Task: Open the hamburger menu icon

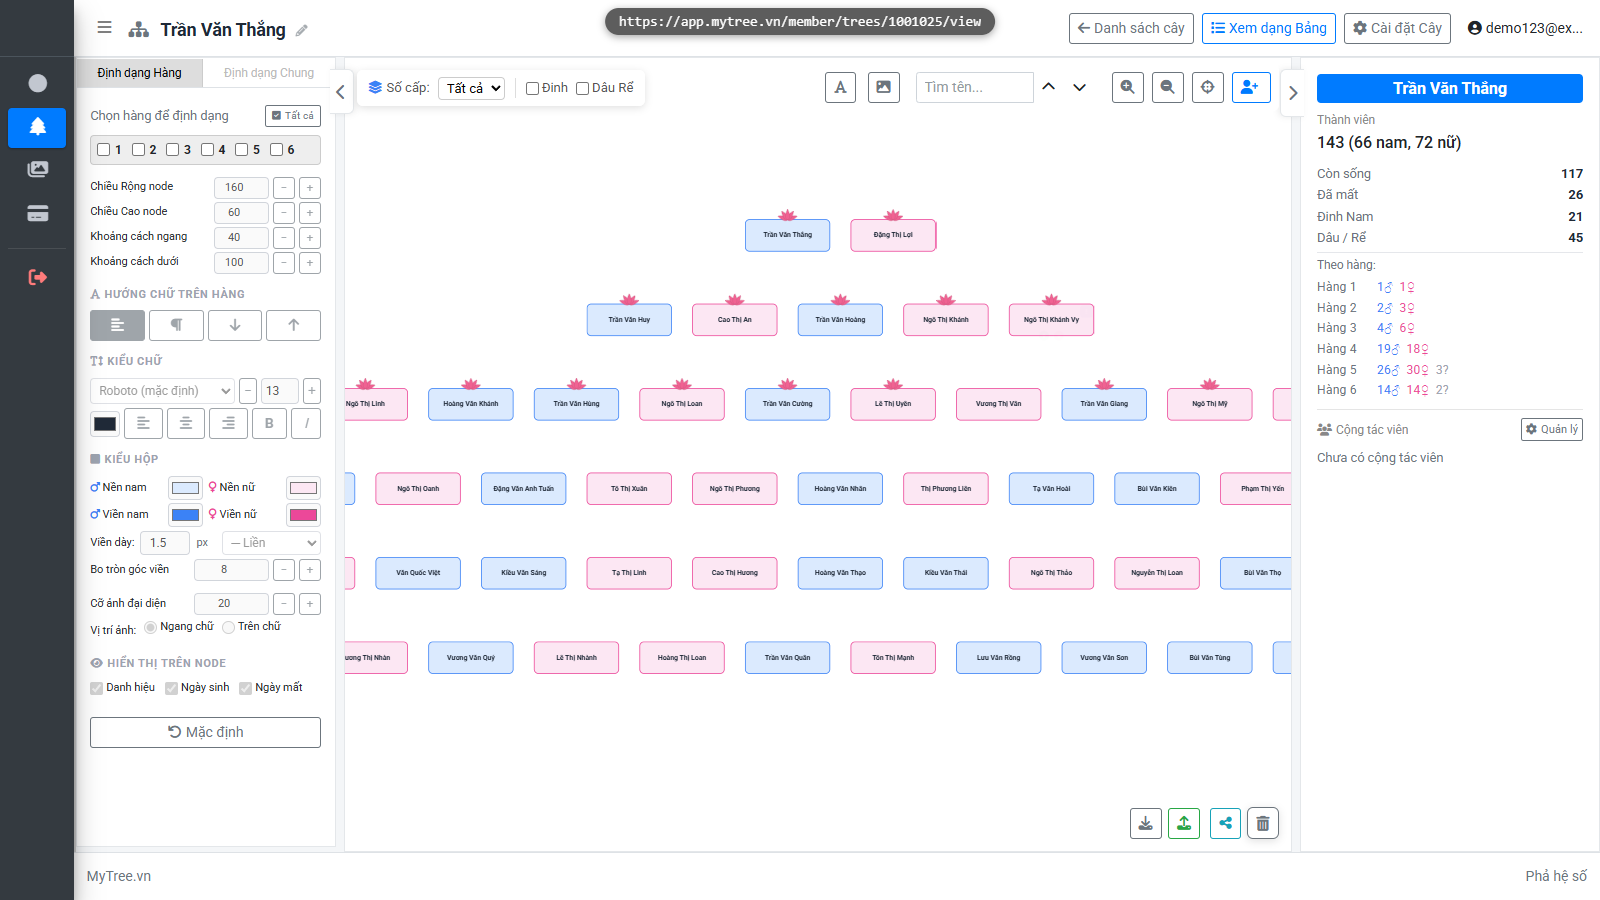Action: [104, 28]
